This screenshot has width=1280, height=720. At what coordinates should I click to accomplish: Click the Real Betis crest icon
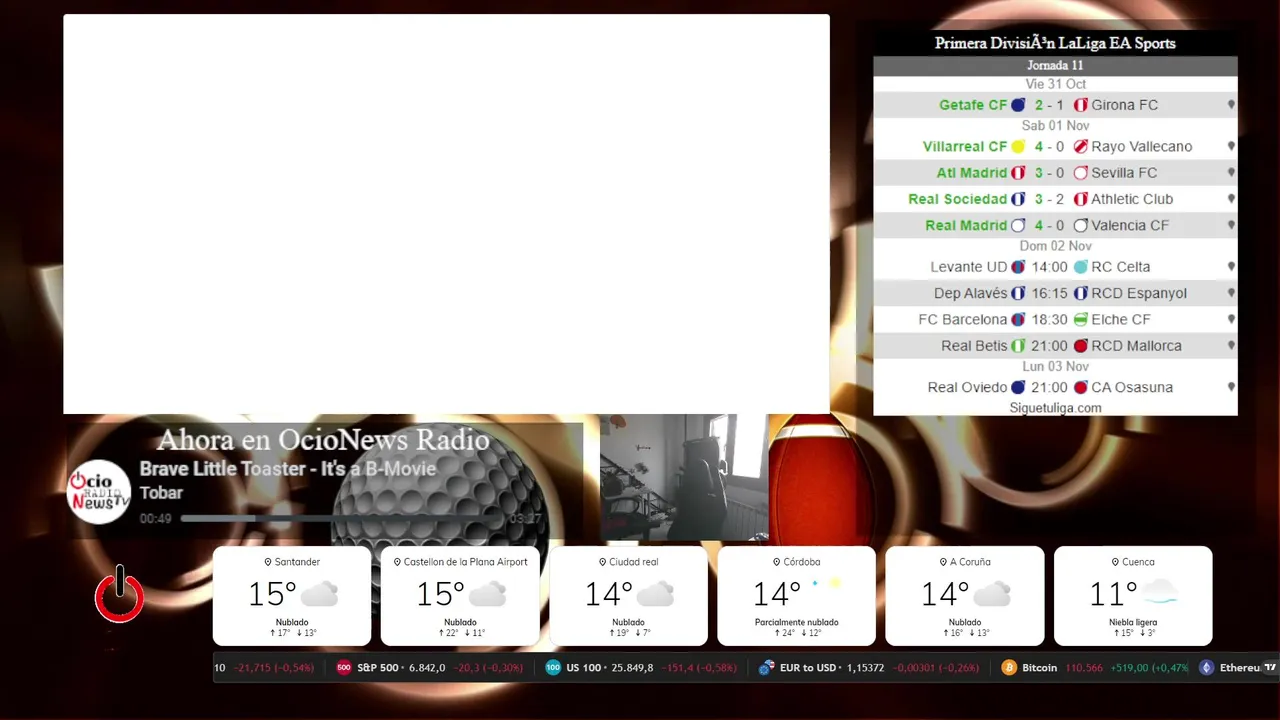(1018, 346)
